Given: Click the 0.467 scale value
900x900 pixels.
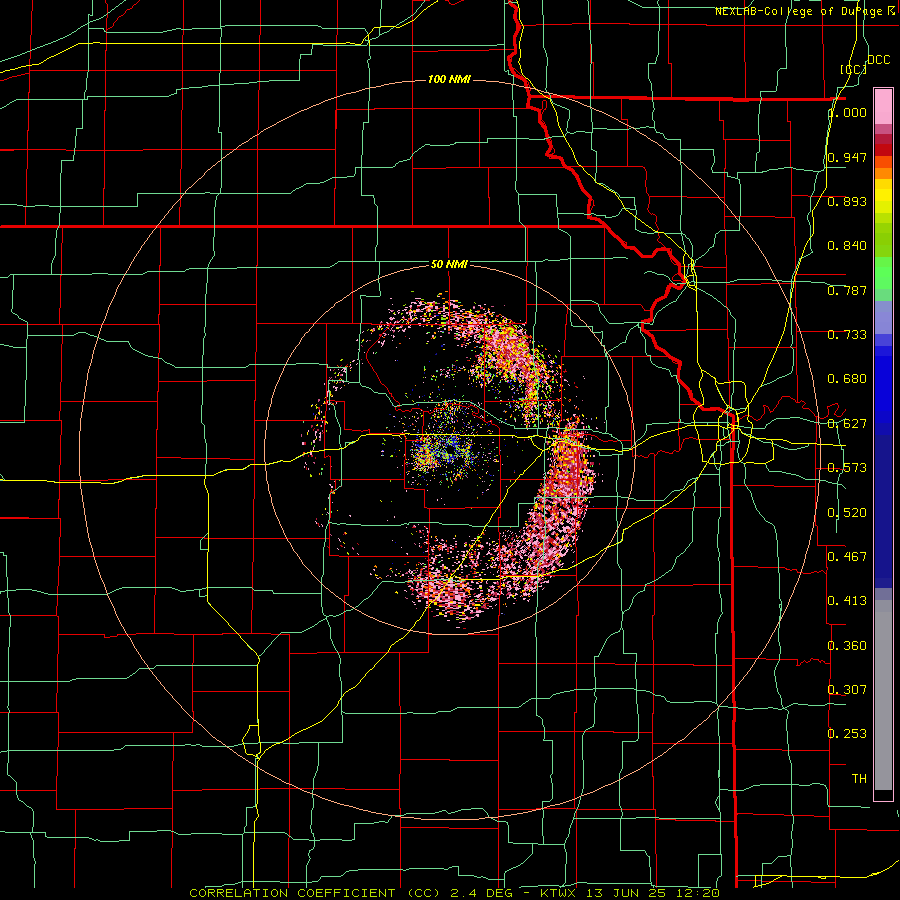Looking at the screenshot, I should [847, 556].
